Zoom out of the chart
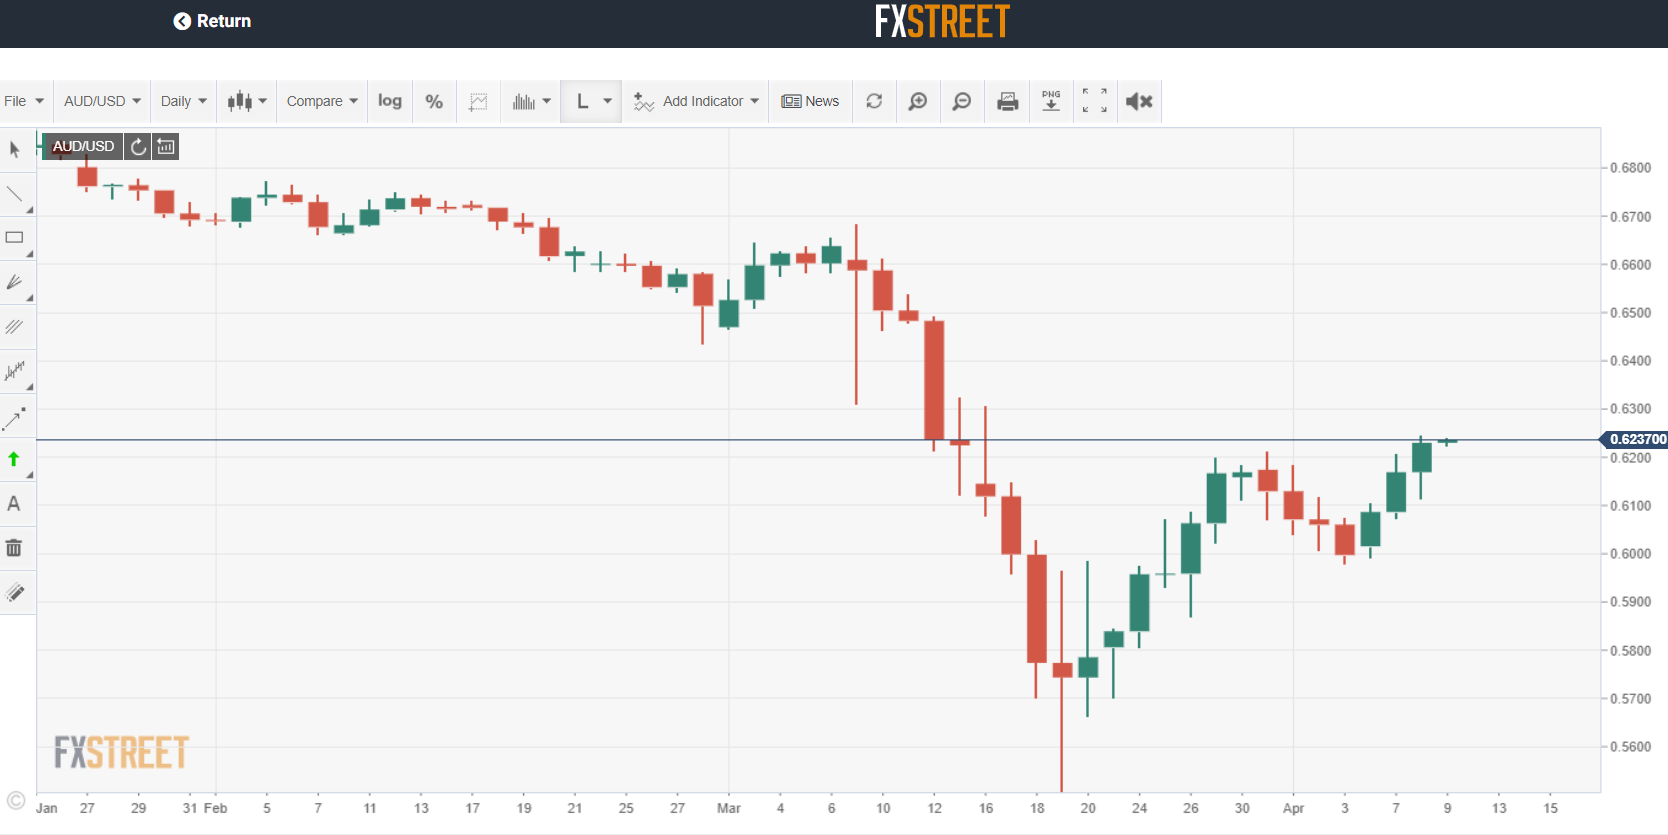This screenshot has width=1668, height=835. click(x=961, y=101)
